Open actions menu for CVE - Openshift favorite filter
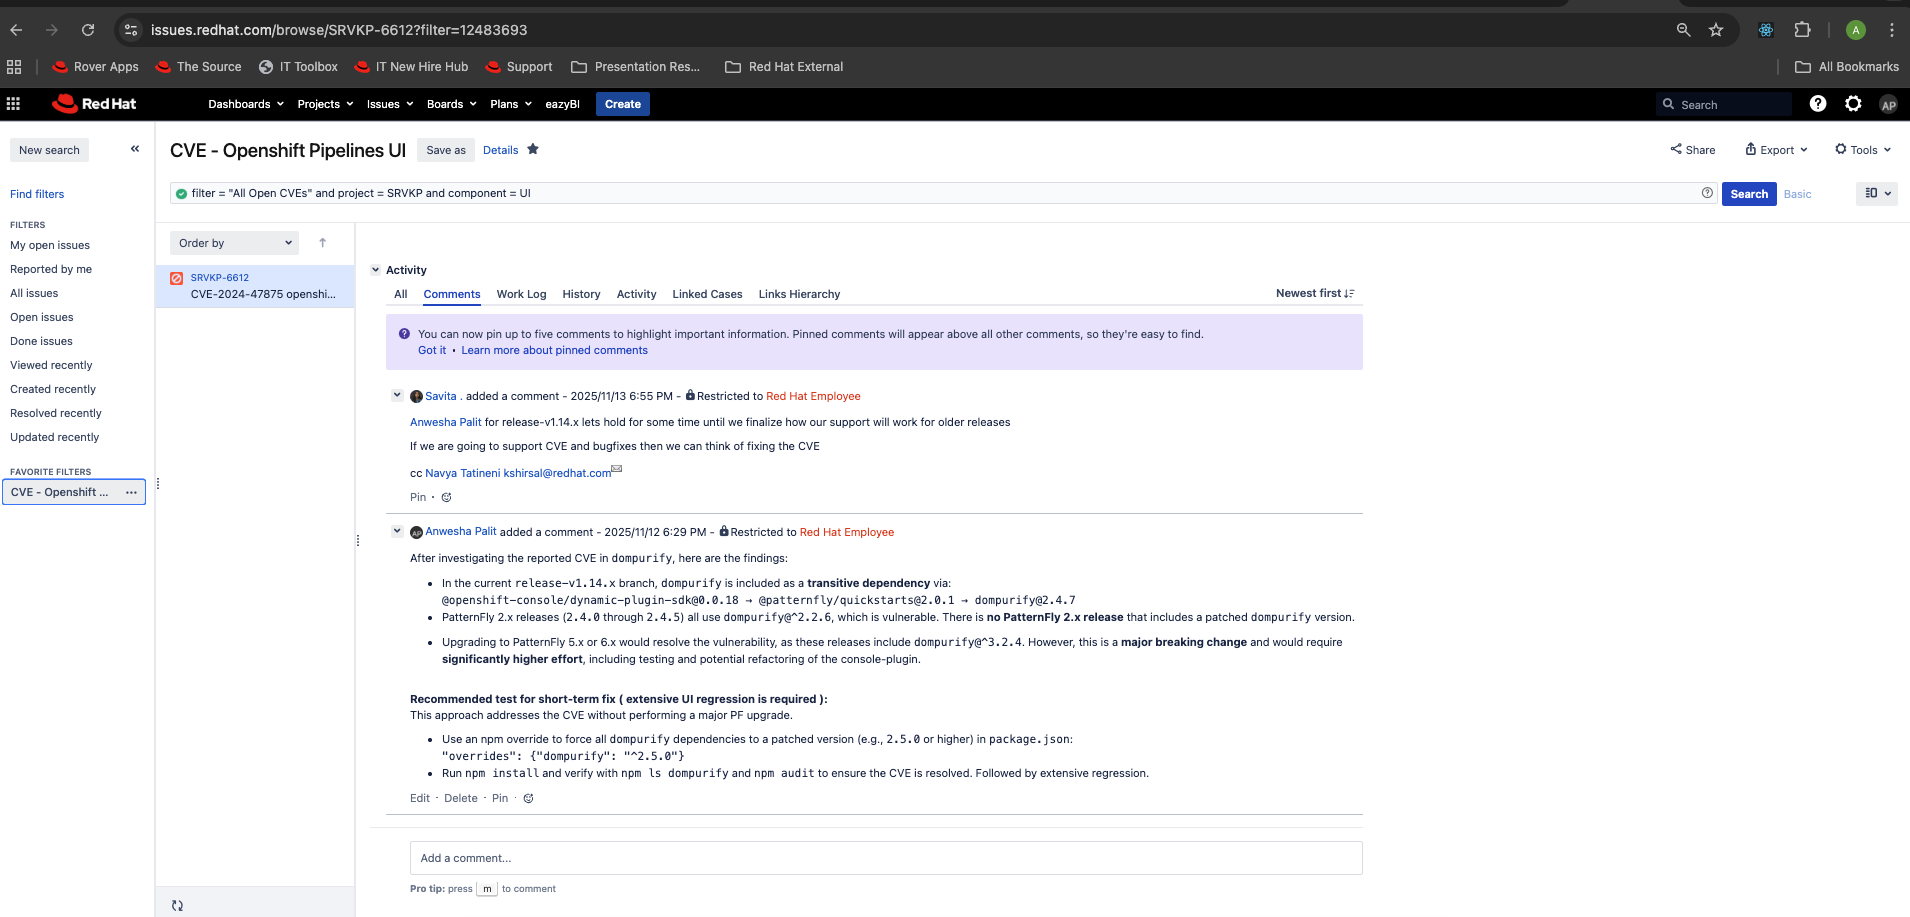1910x917 pixels. point(131,492)
